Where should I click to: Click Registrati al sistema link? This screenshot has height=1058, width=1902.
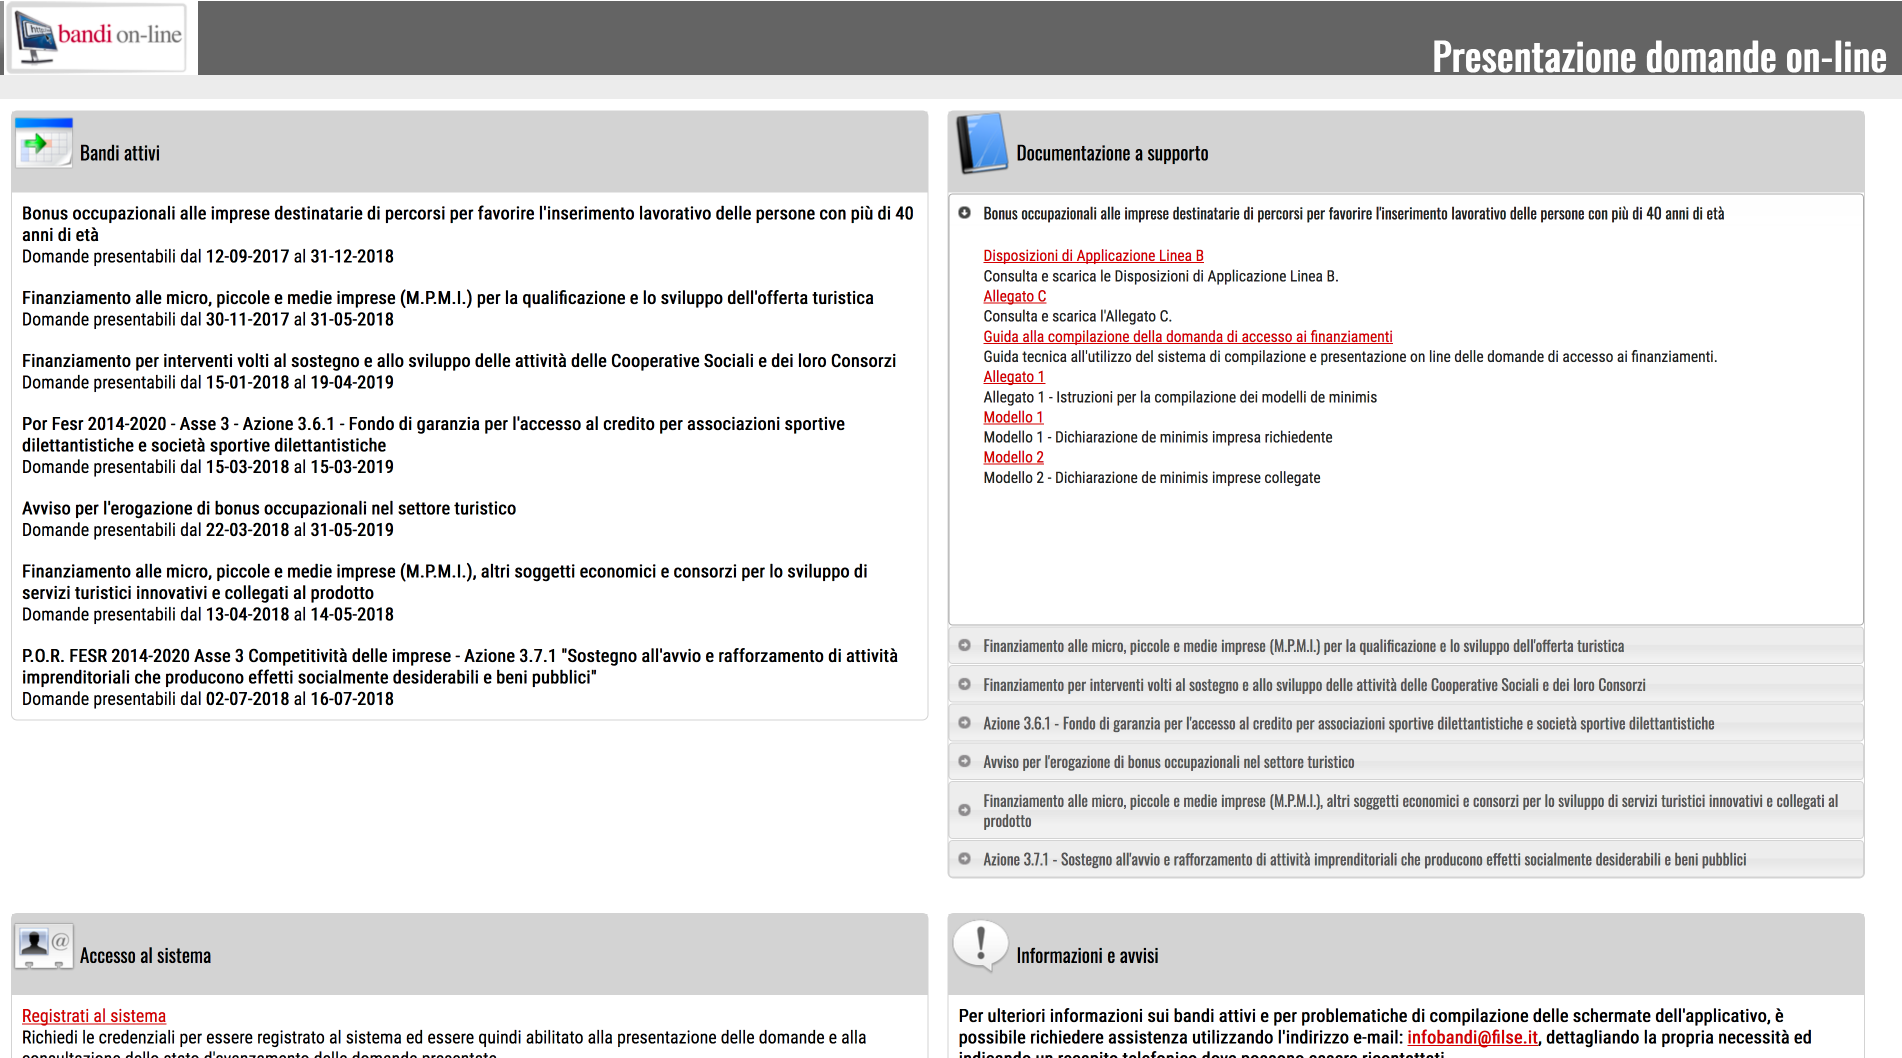click(94, 1016)
